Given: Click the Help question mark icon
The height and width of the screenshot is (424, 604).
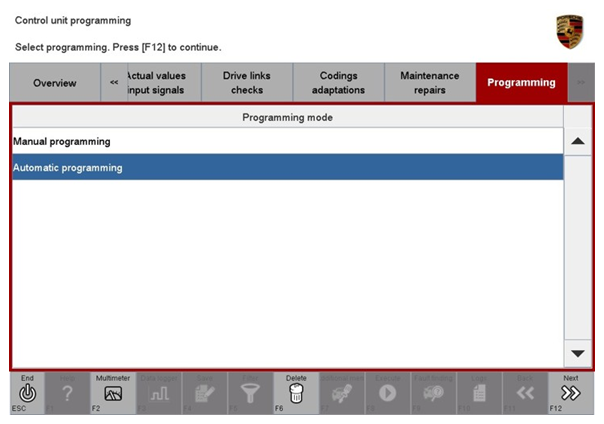Looking at the screenshot, I should click(67, 394).
